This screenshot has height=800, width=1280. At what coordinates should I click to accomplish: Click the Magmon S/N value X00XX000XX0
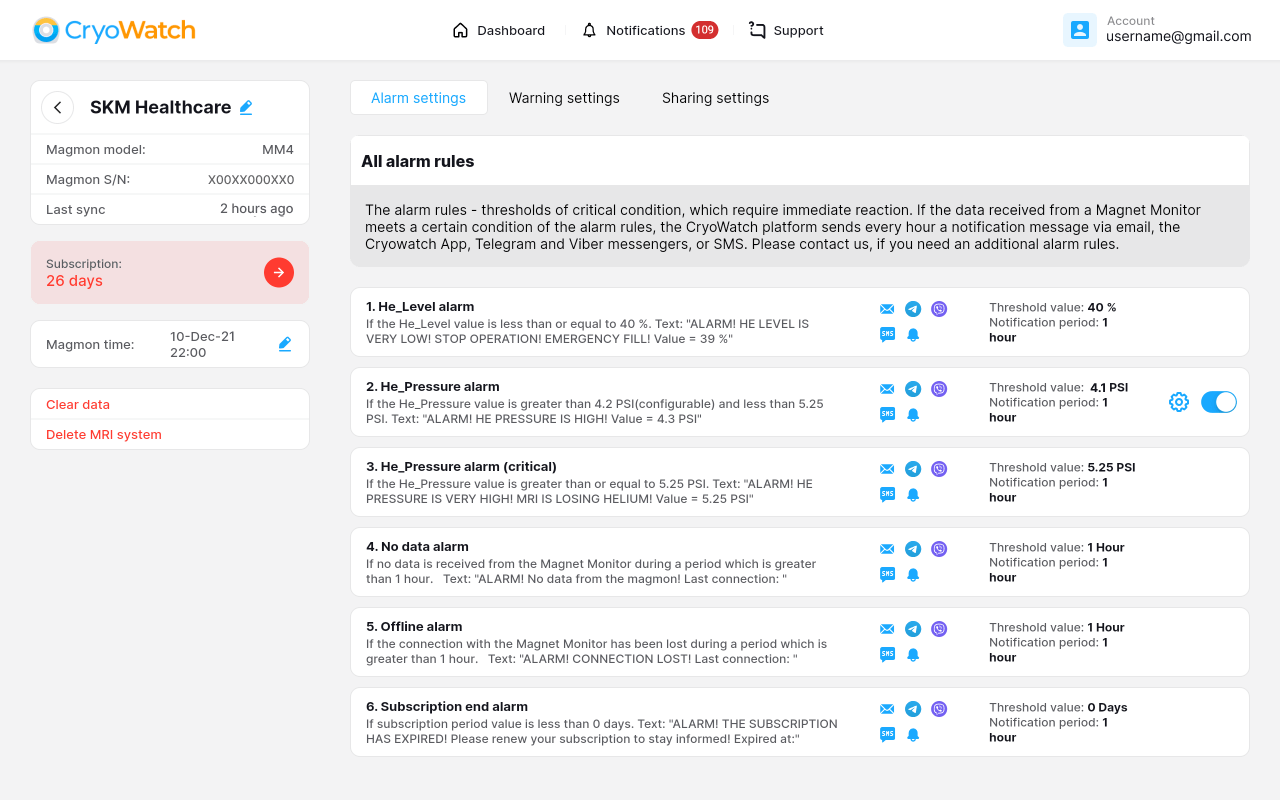coord(251,180)
